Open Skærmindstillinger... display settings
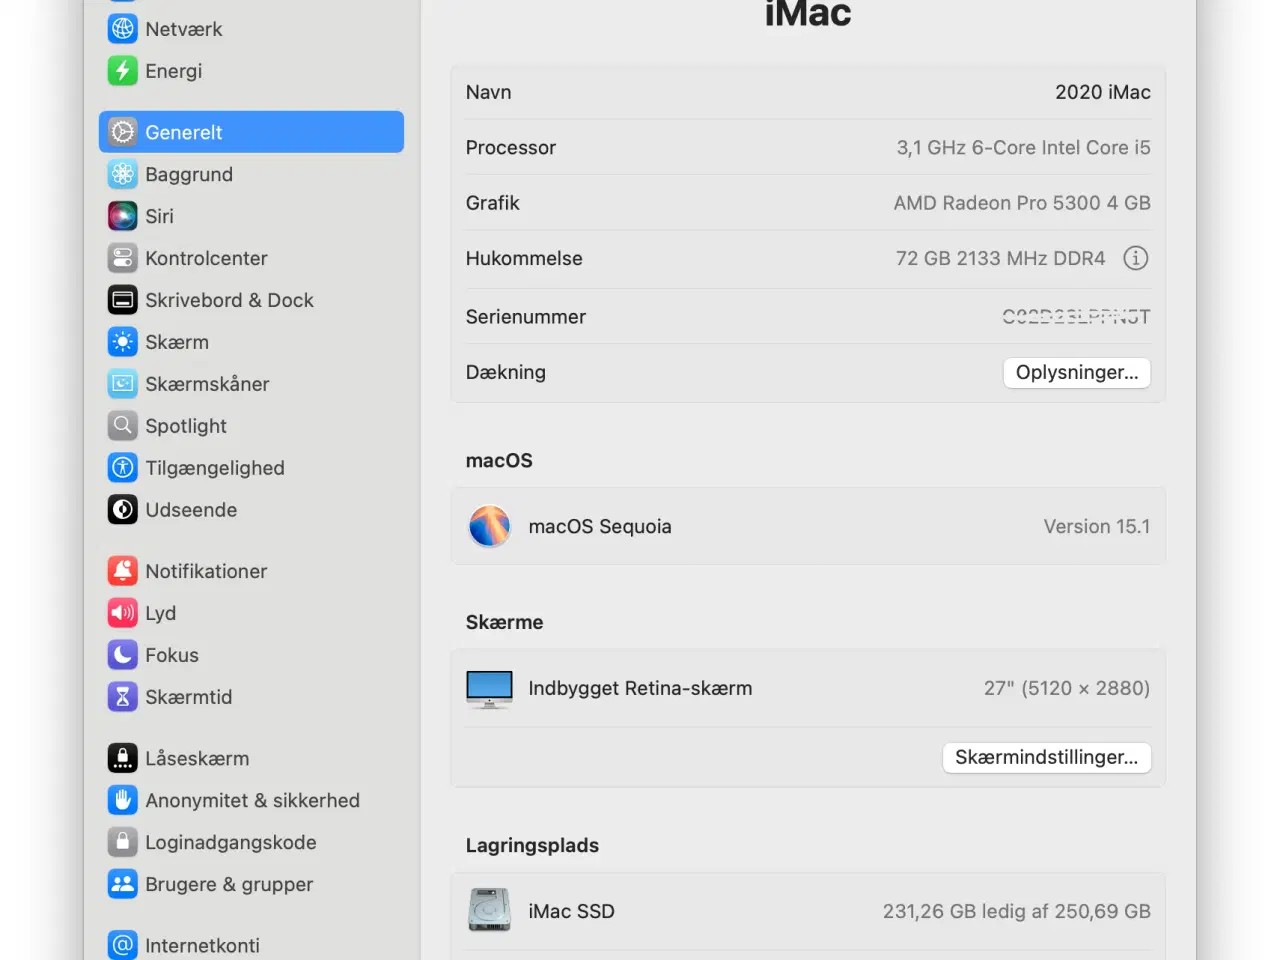1280x960 pixels. pyautogui.click(x=1047, y=757)
